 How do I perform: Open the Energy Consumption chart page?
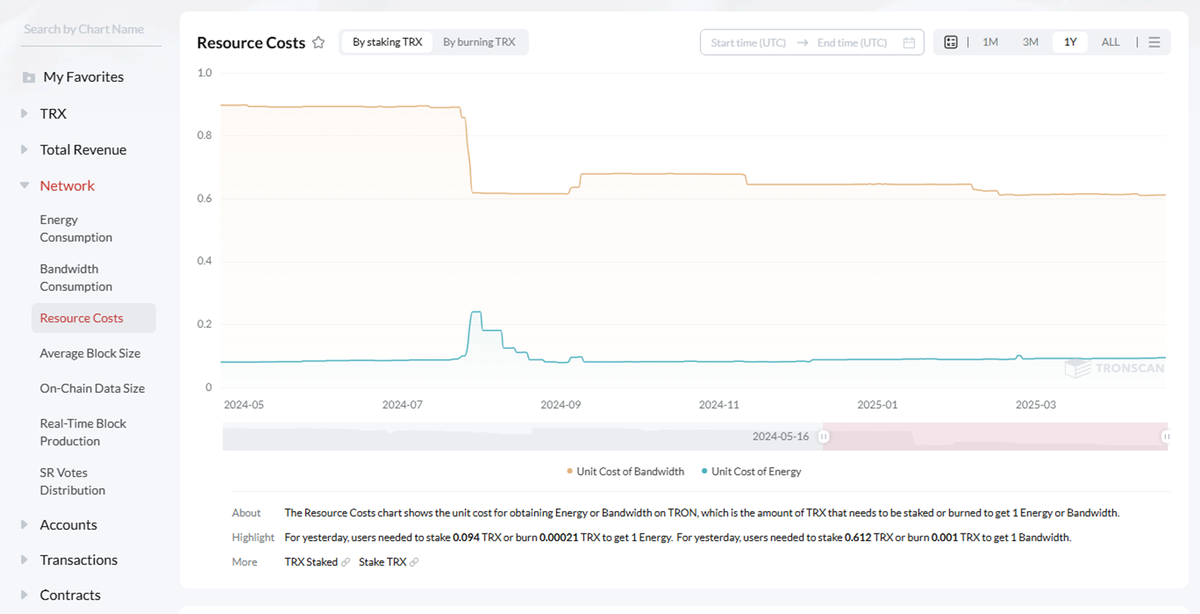[76, 229]
